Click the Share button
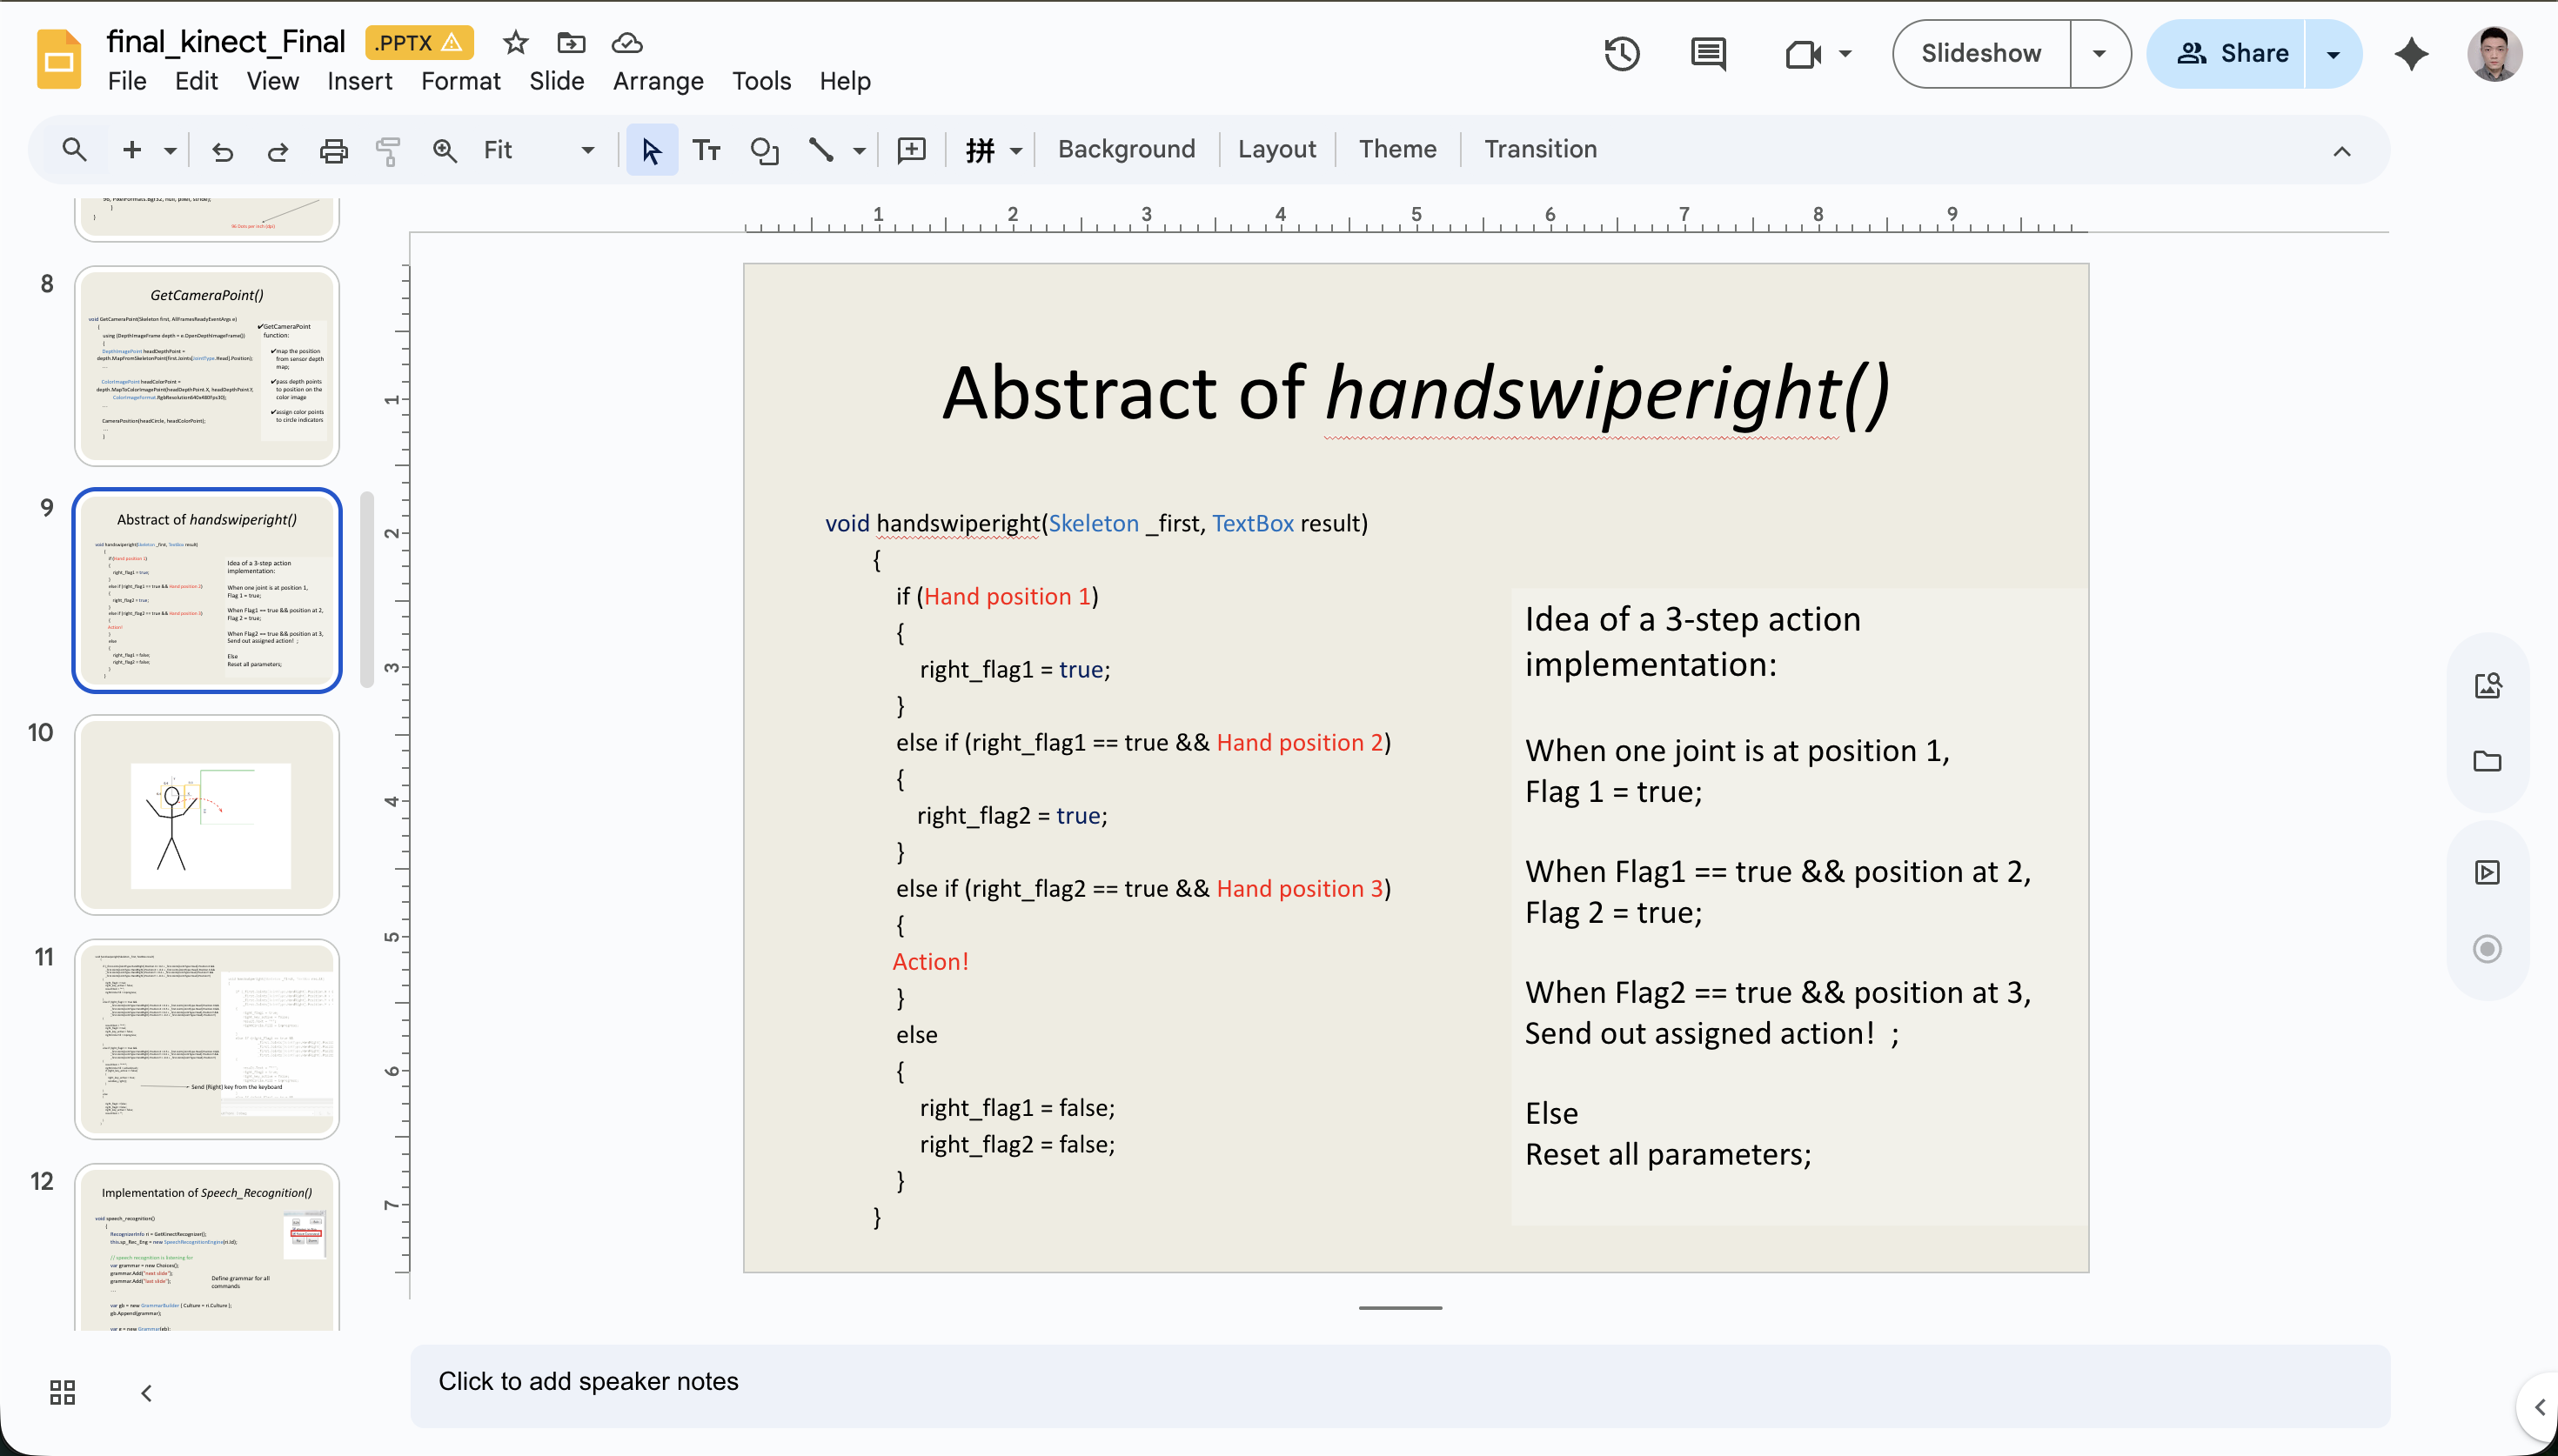Viewport: 2558px width, 1456px height. point(2232,54)
